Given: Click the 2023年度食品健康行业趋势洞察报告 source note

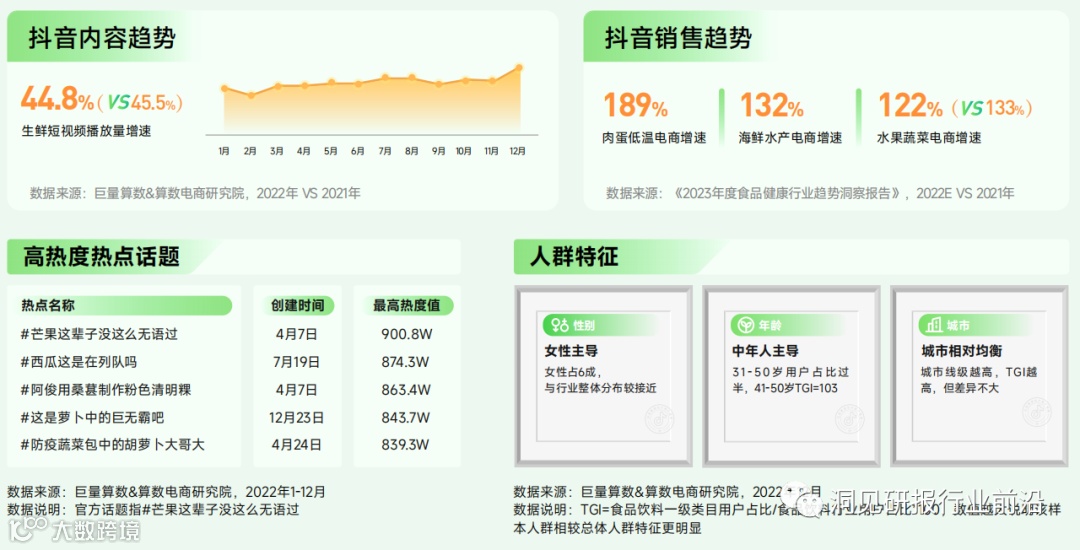Looking at the screenshot, I should [810, 193].
